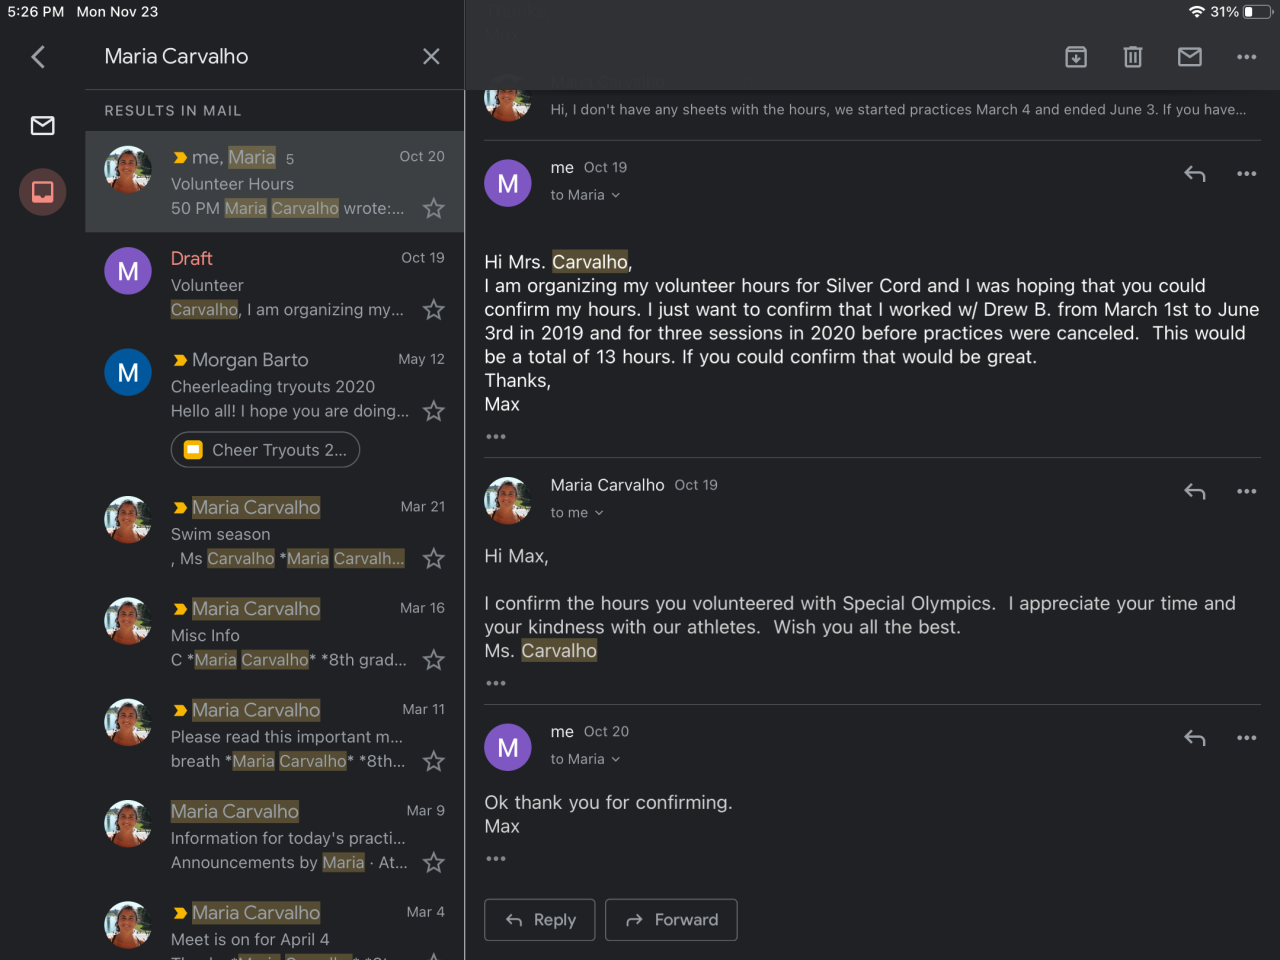Archive this conversation using the toolbar icon
The height and width of the screenshot is (960, 1280).
tap(1076, 57)
